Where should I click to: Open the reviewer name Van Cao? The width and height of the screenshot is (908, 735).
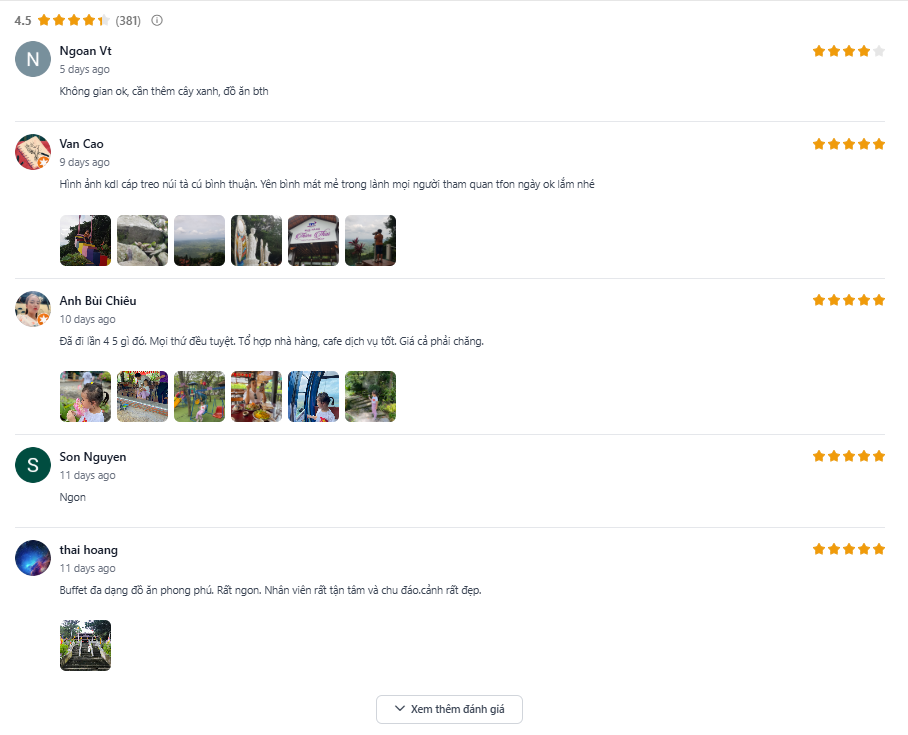82,144
